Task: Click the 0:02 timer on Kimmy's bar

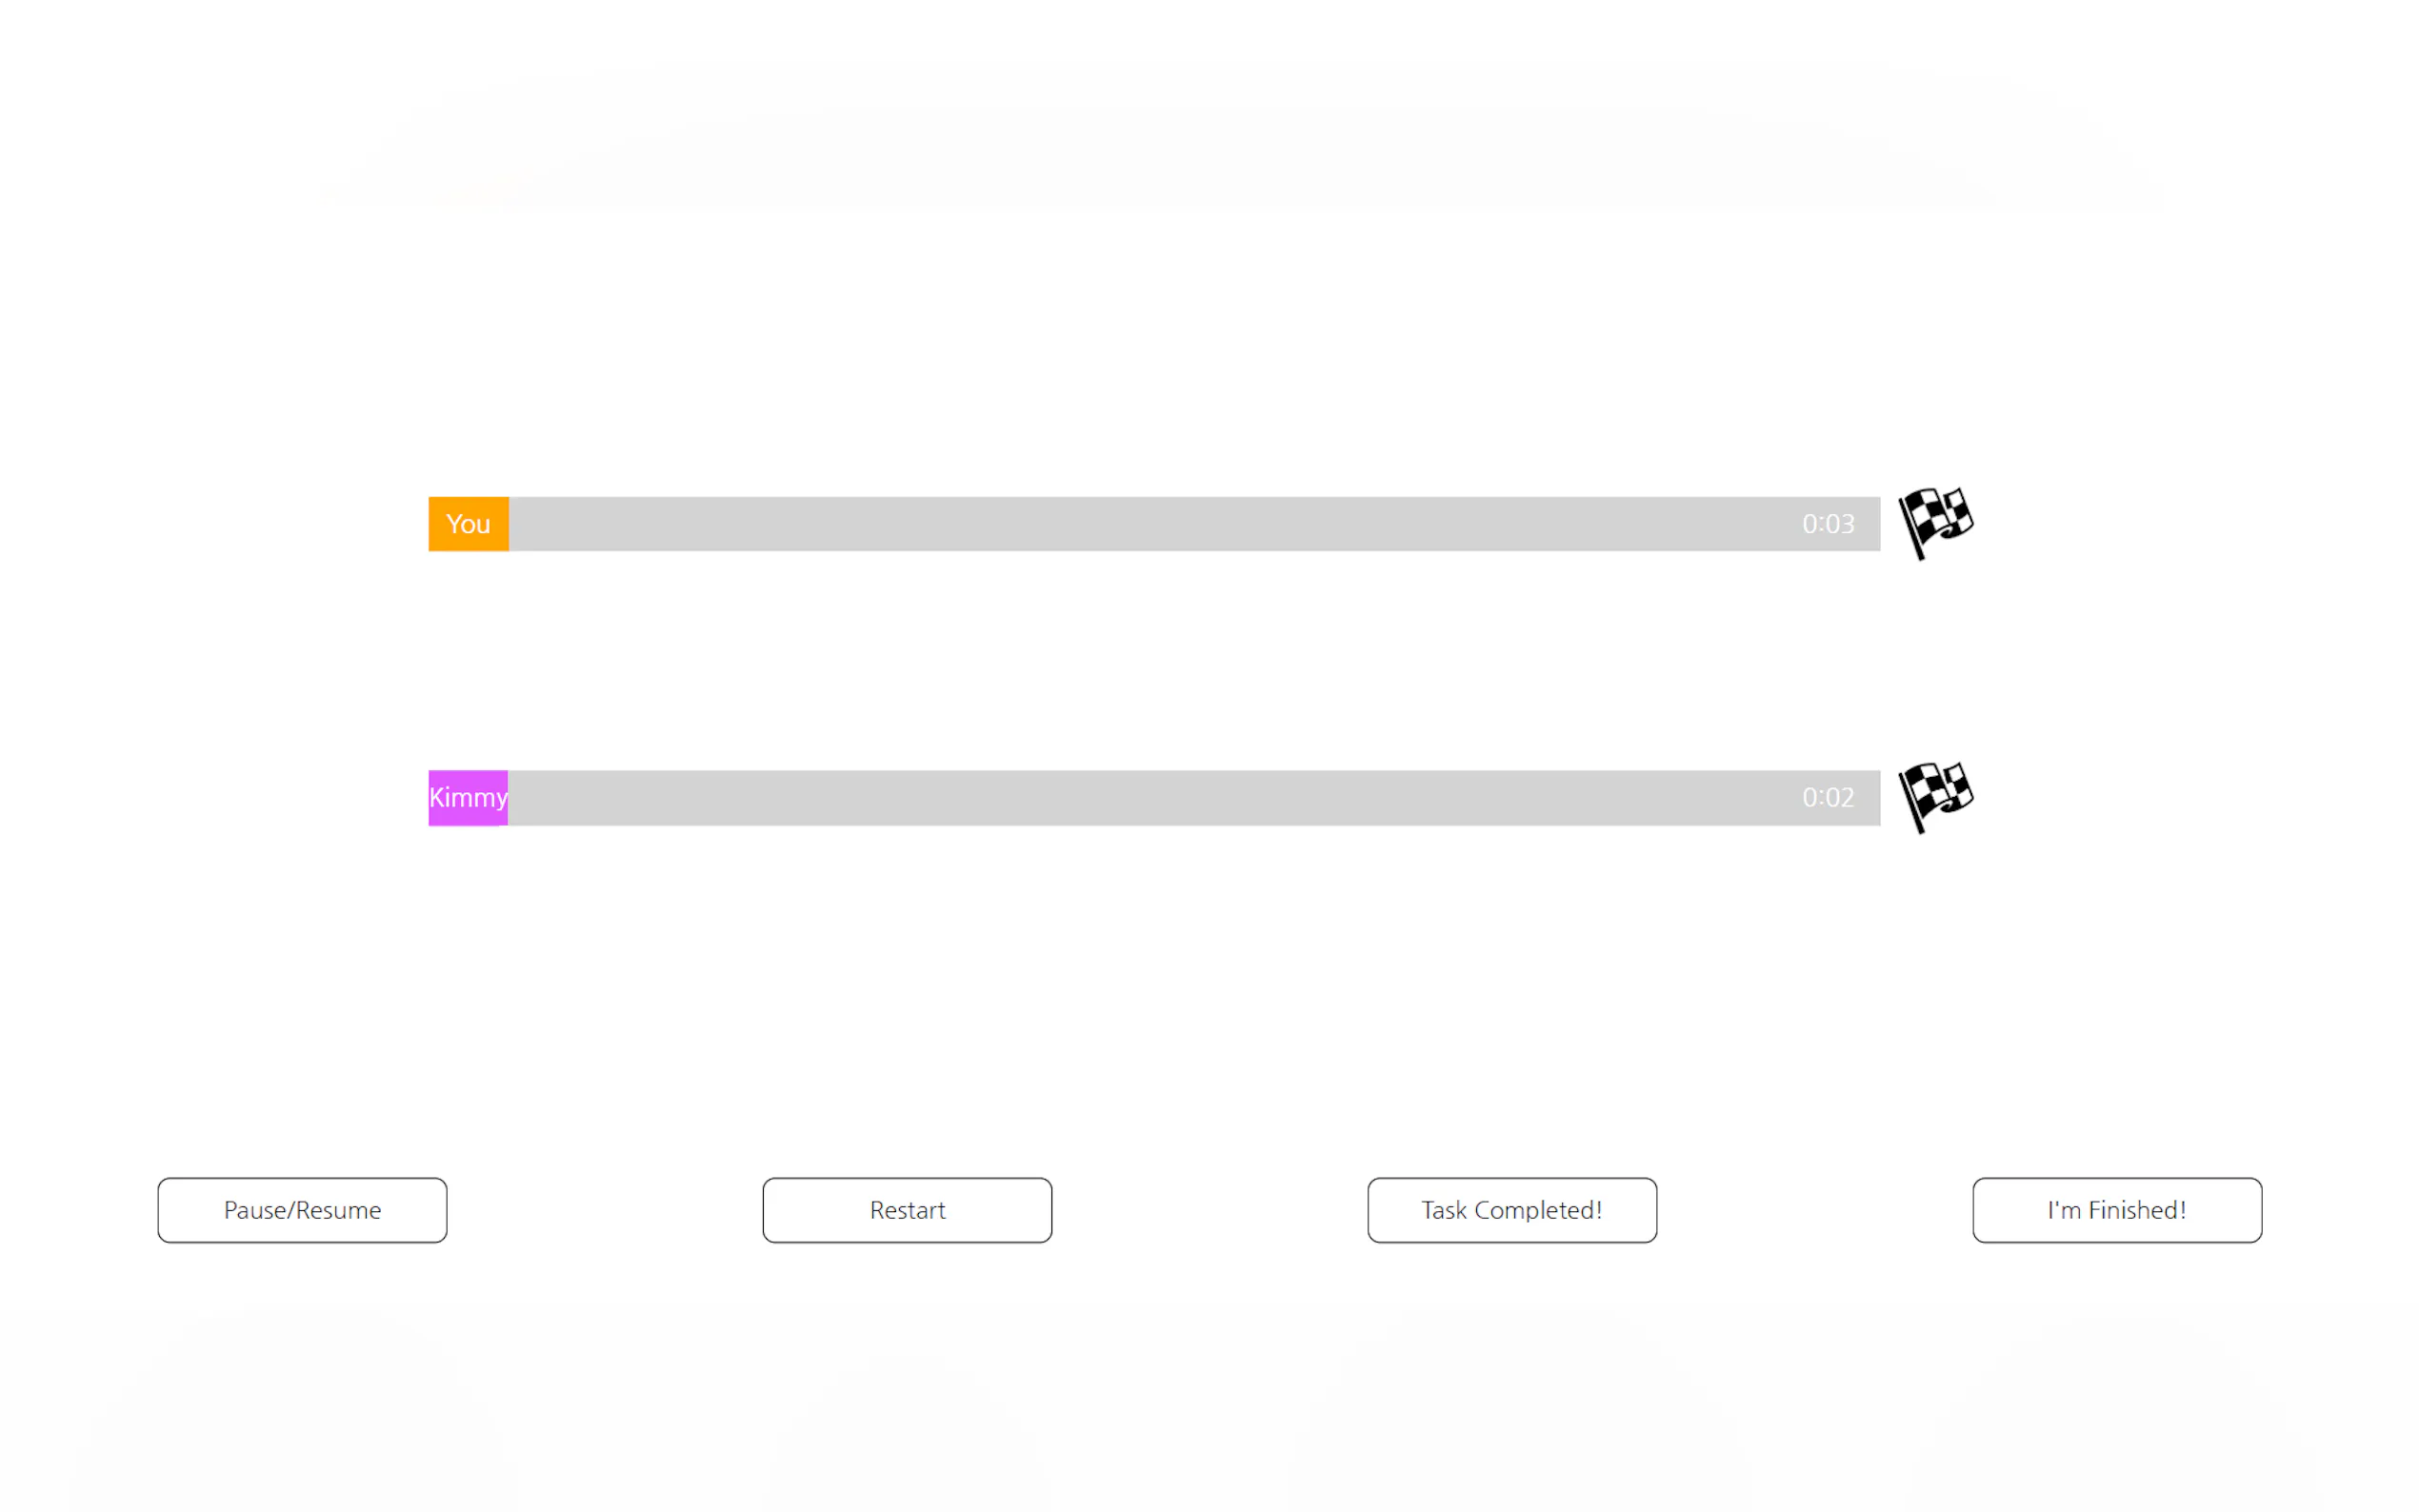Action: click(1827, 798)
